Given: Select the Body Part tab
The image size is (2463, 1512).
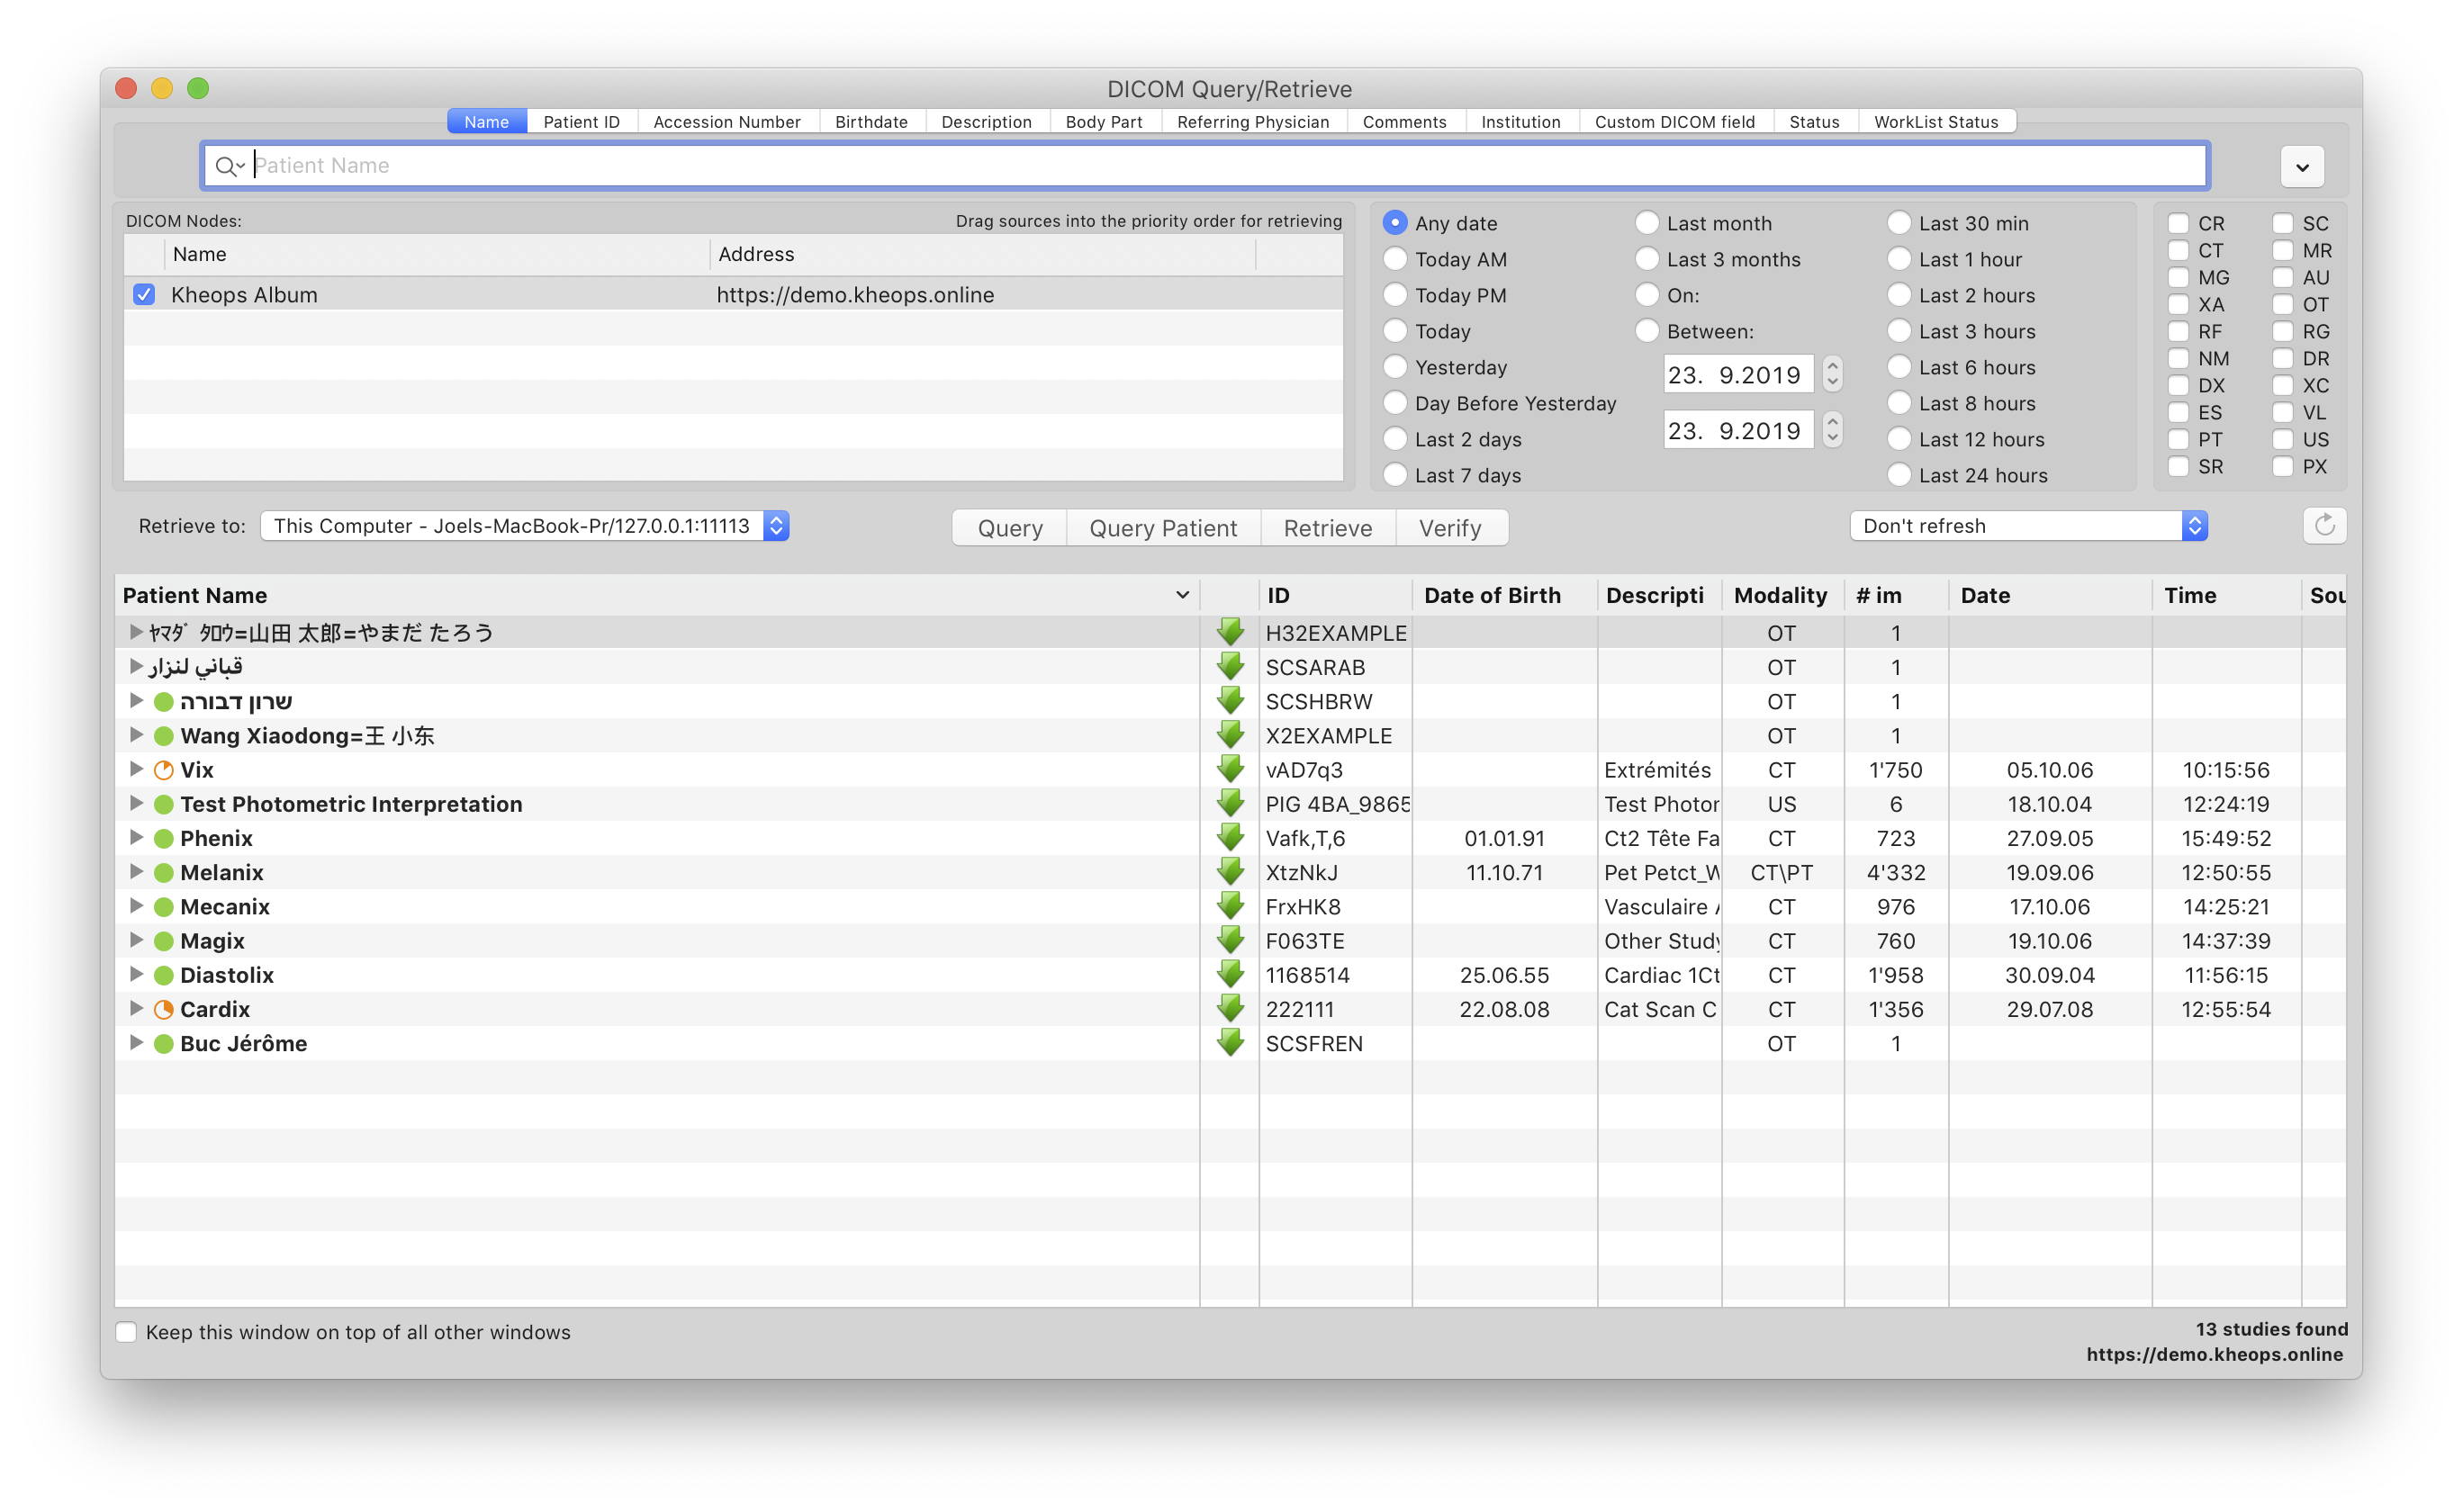Looking at the screenshot, I should (x=1101, y=120).
